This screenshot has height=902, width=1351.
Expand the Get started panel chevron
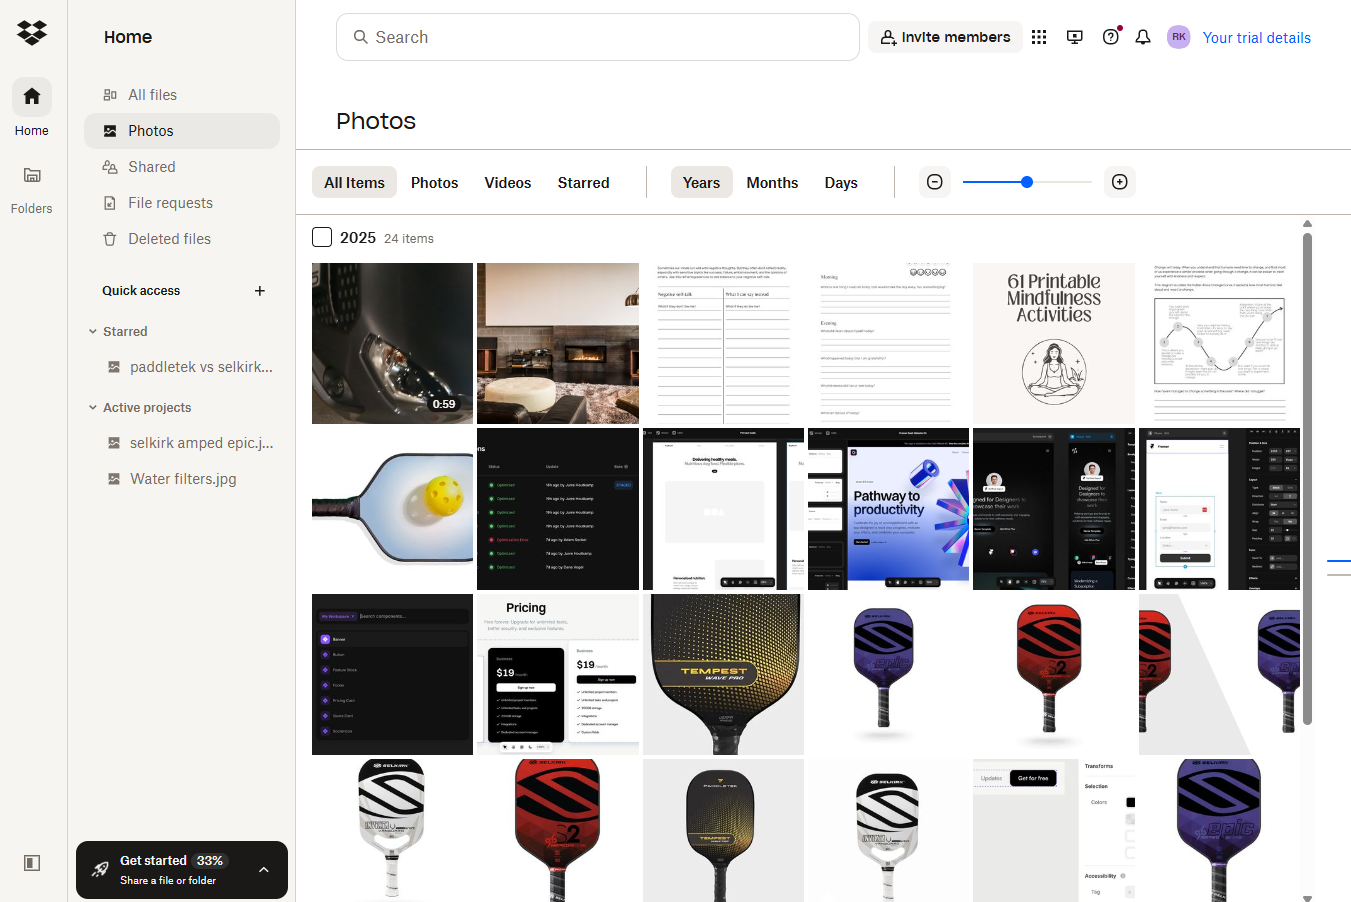pos(264,870)
